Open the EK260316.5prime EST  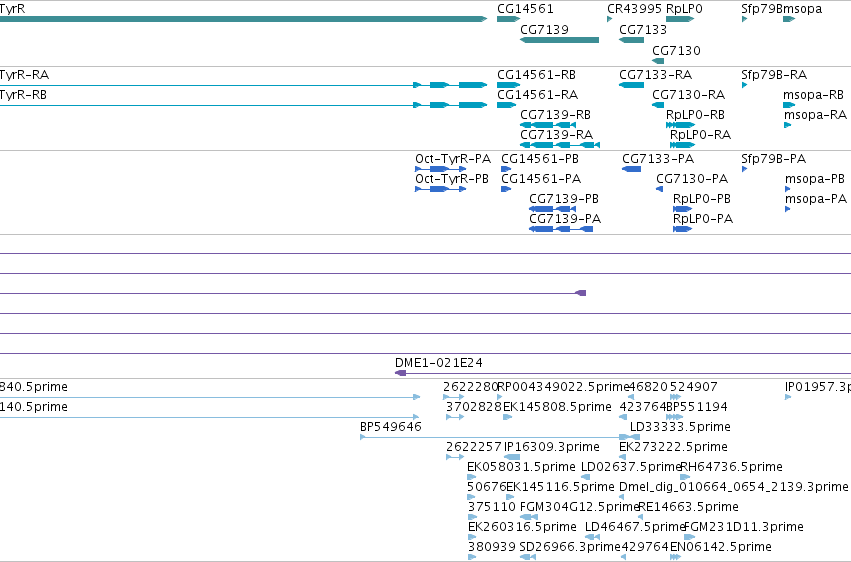(x=472, y=538)
